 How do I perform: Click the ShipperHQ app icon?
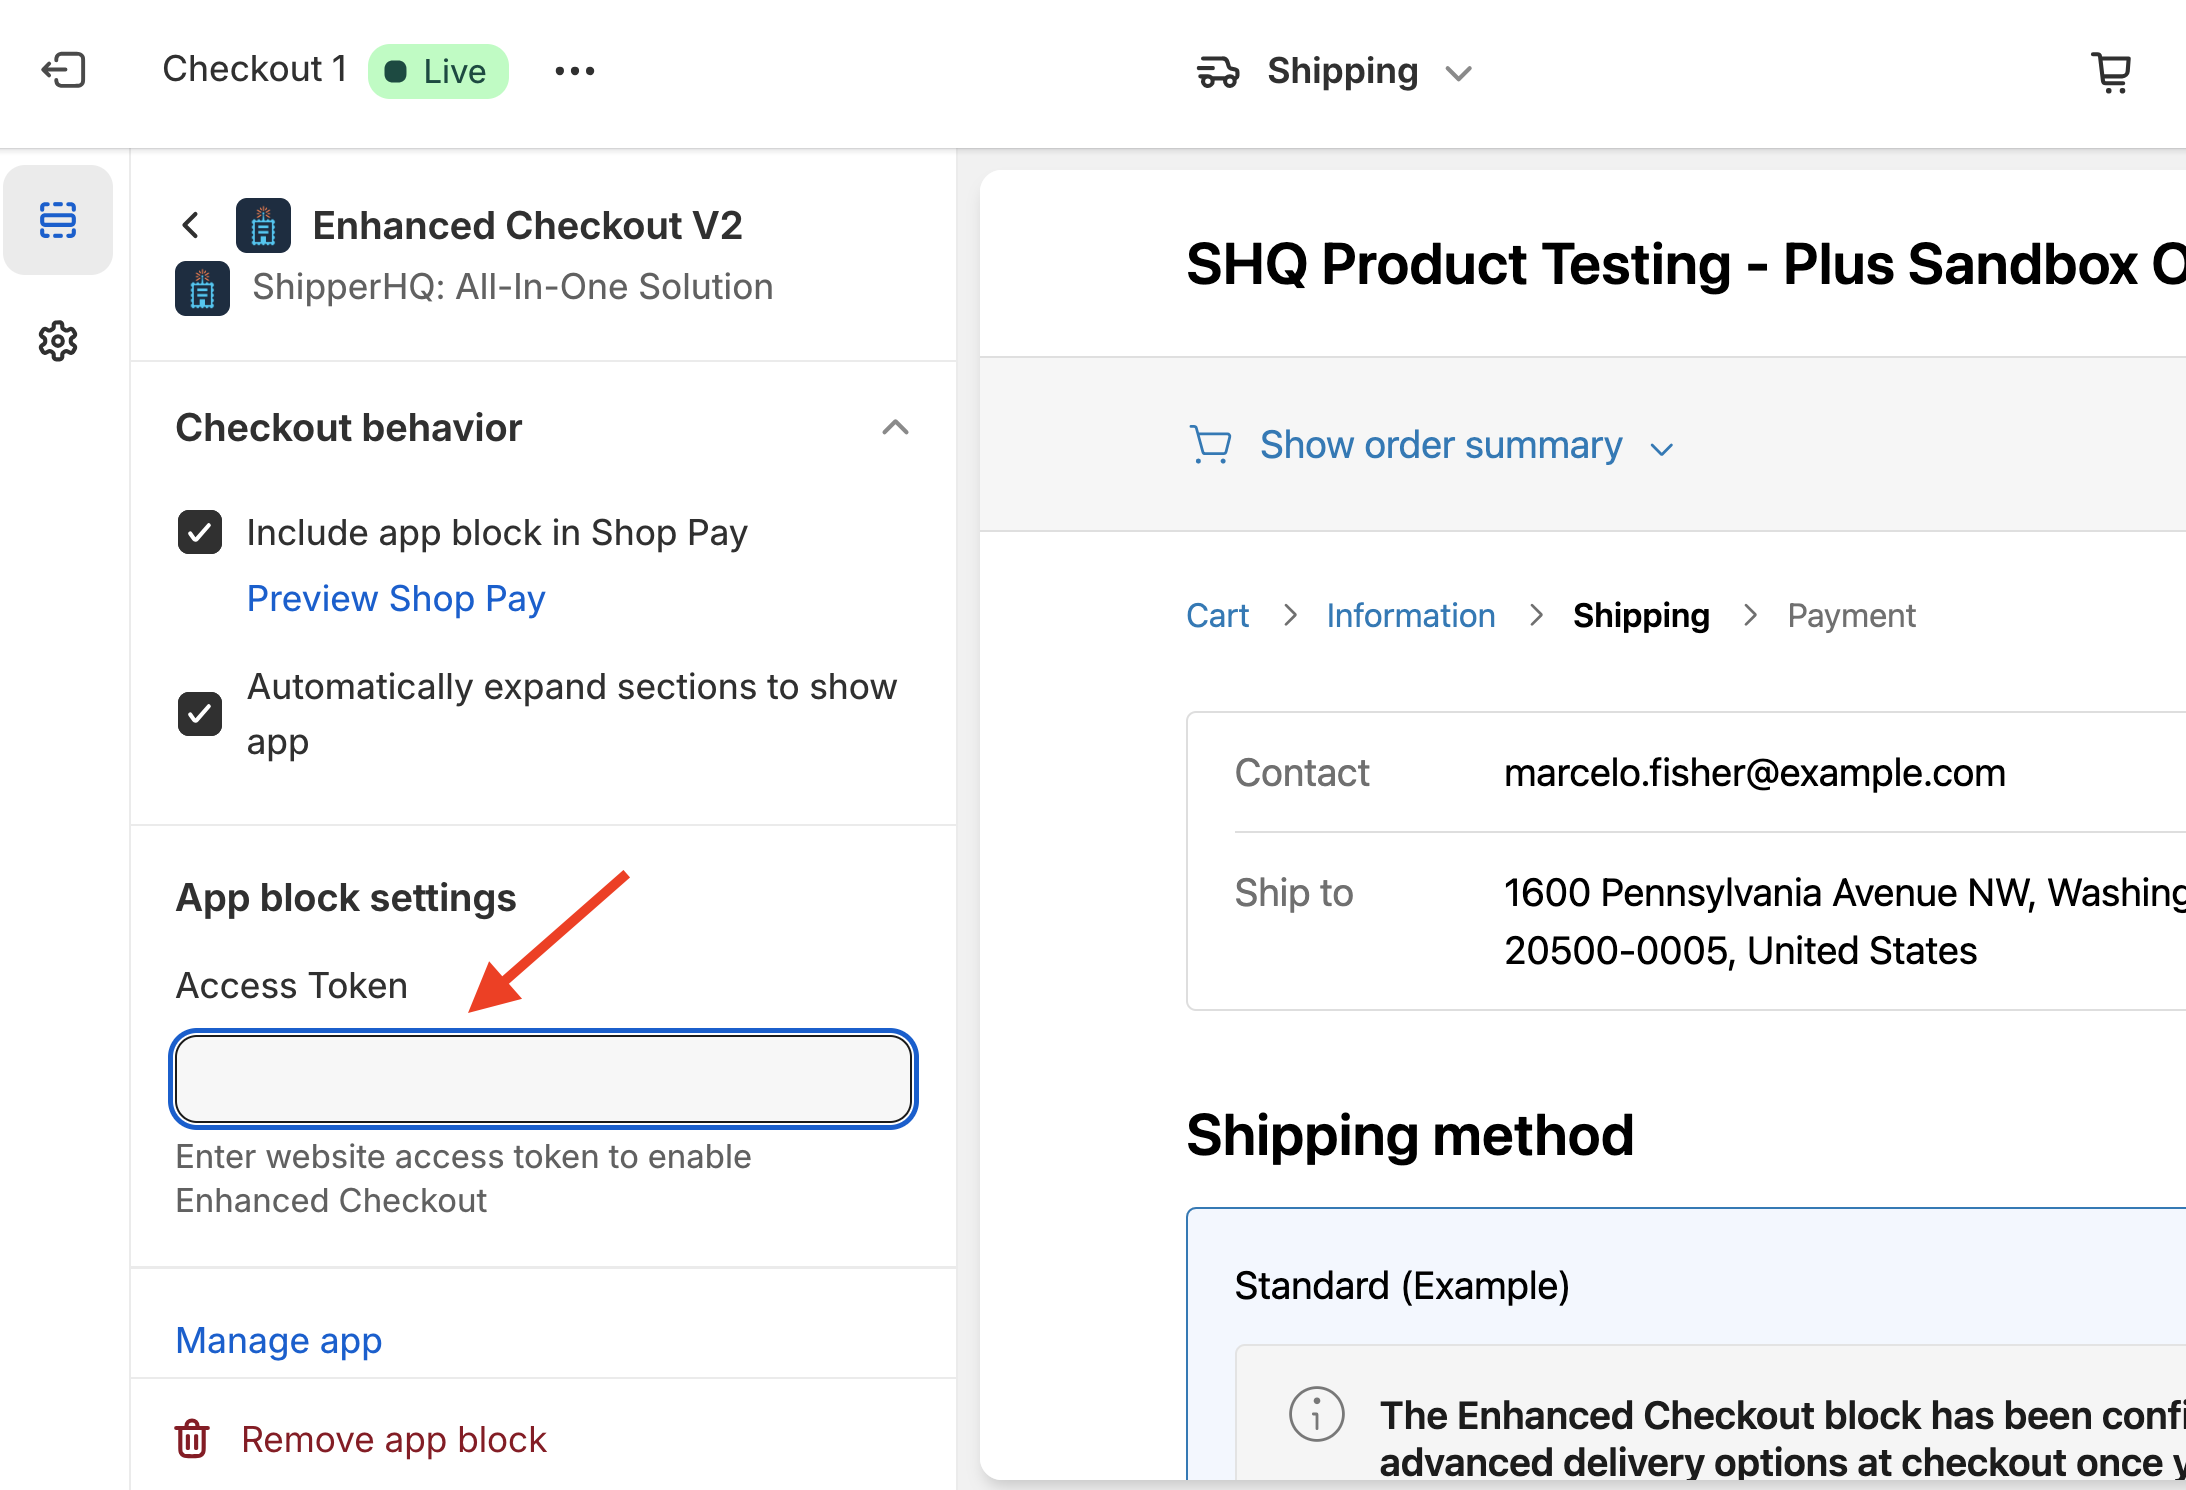pyautogui.click(x=202, y=288)
